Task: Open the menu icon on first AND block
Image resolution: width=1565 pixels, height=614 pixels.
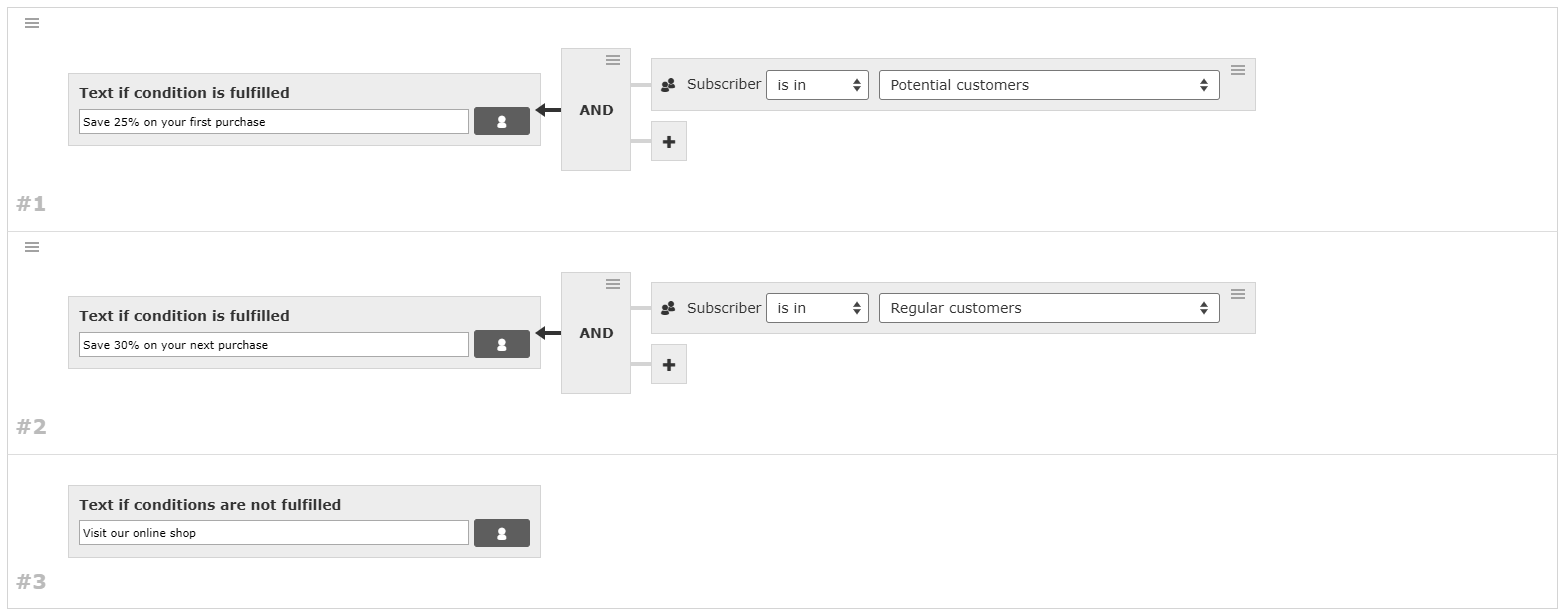Action: point(613,60)
